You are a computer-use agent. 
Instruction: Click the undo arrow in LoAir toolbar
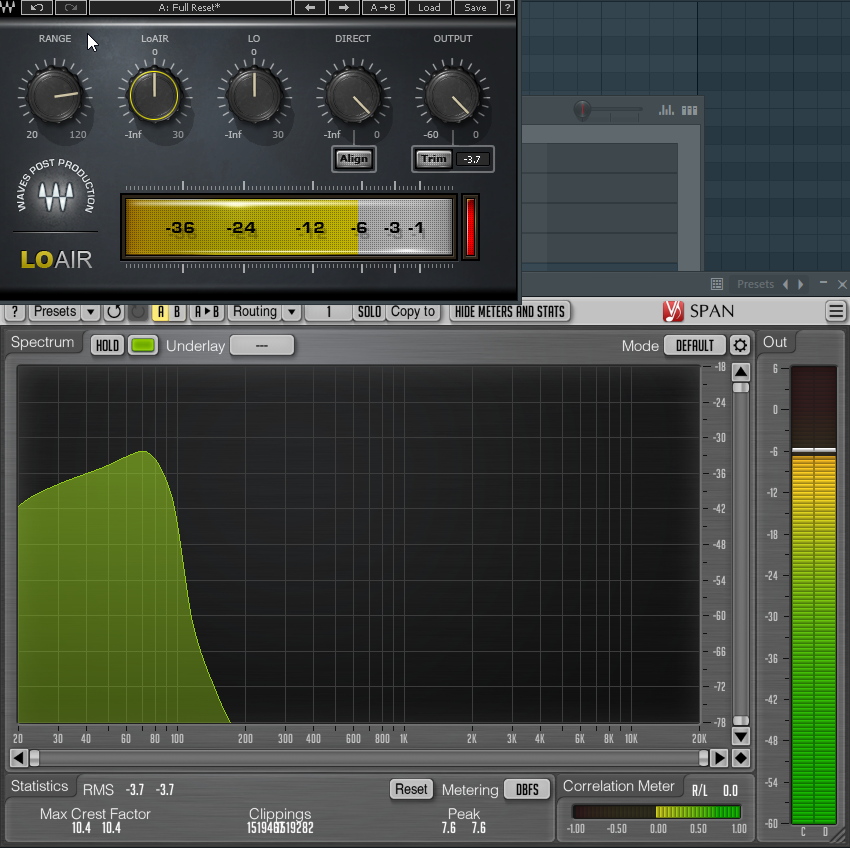[x=37, y=8]
